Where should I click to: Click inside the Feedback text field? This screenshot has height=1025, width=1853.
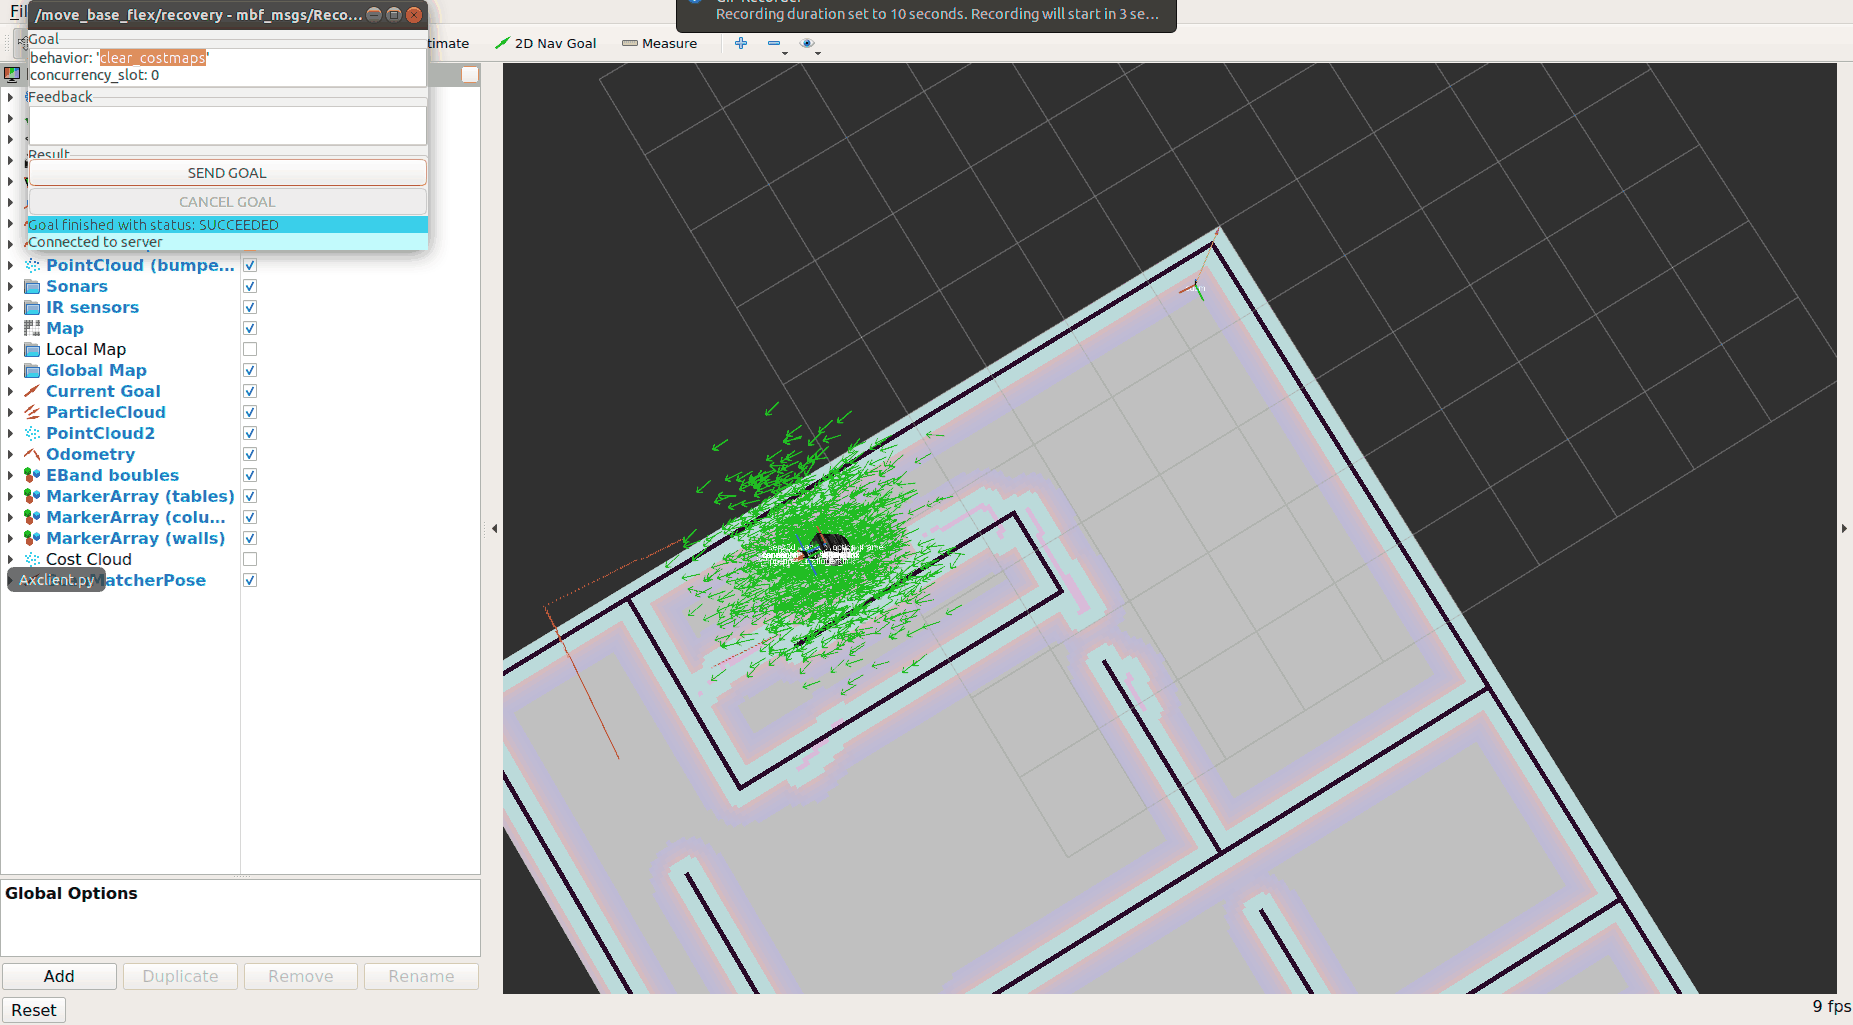[227, 125]
